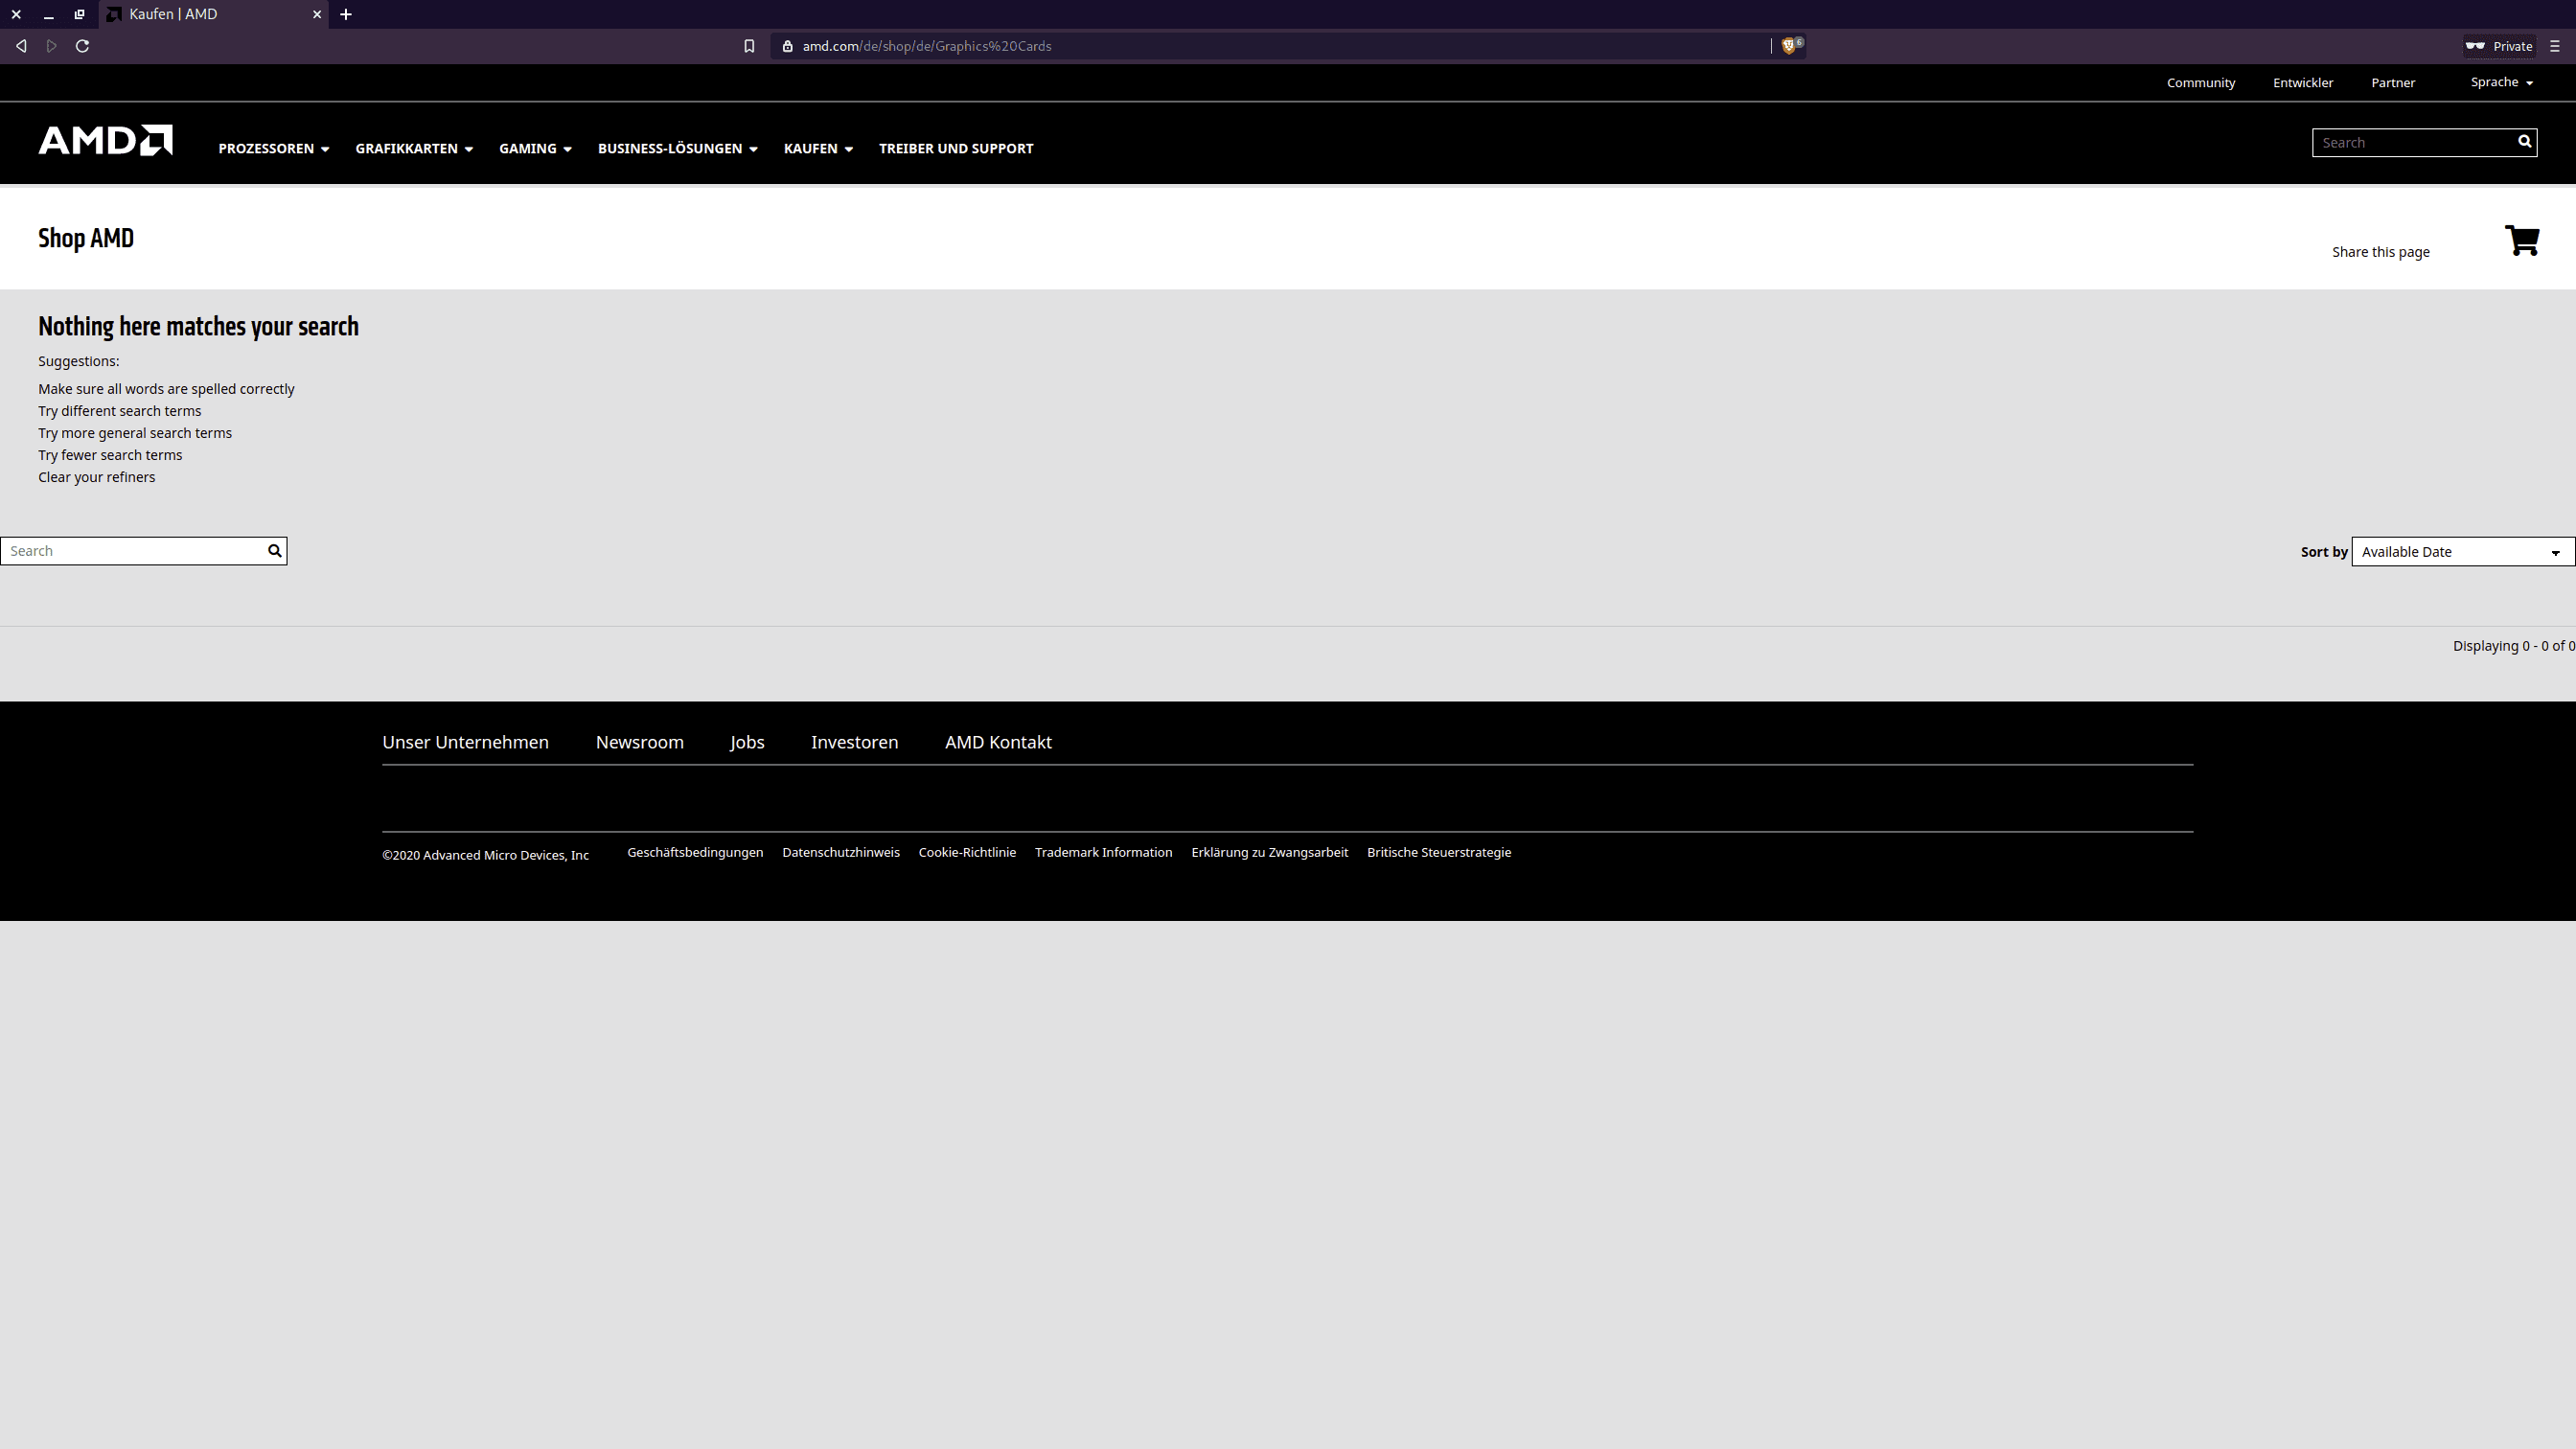
Task: Click 'Clear your refiners' text
Action: [97, 477]
